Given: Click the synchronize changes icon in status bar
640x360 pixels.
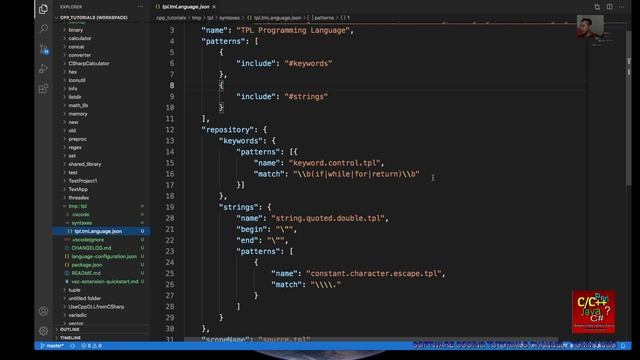Looking at the screenshot, I should tap(73, 346).
